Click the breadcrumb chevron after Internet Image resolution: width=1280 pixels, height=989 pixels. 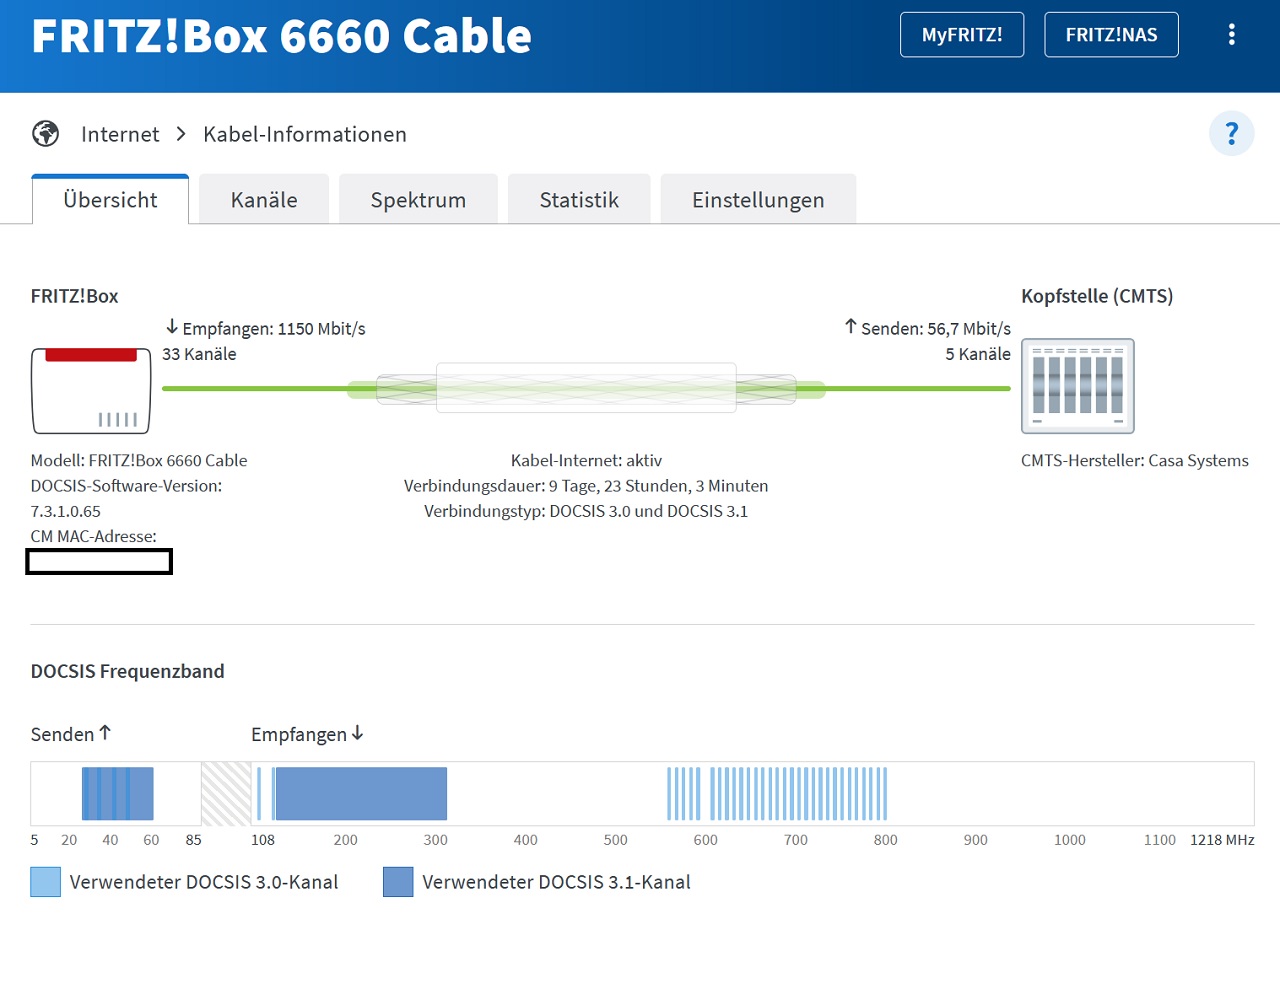(181, 134)
